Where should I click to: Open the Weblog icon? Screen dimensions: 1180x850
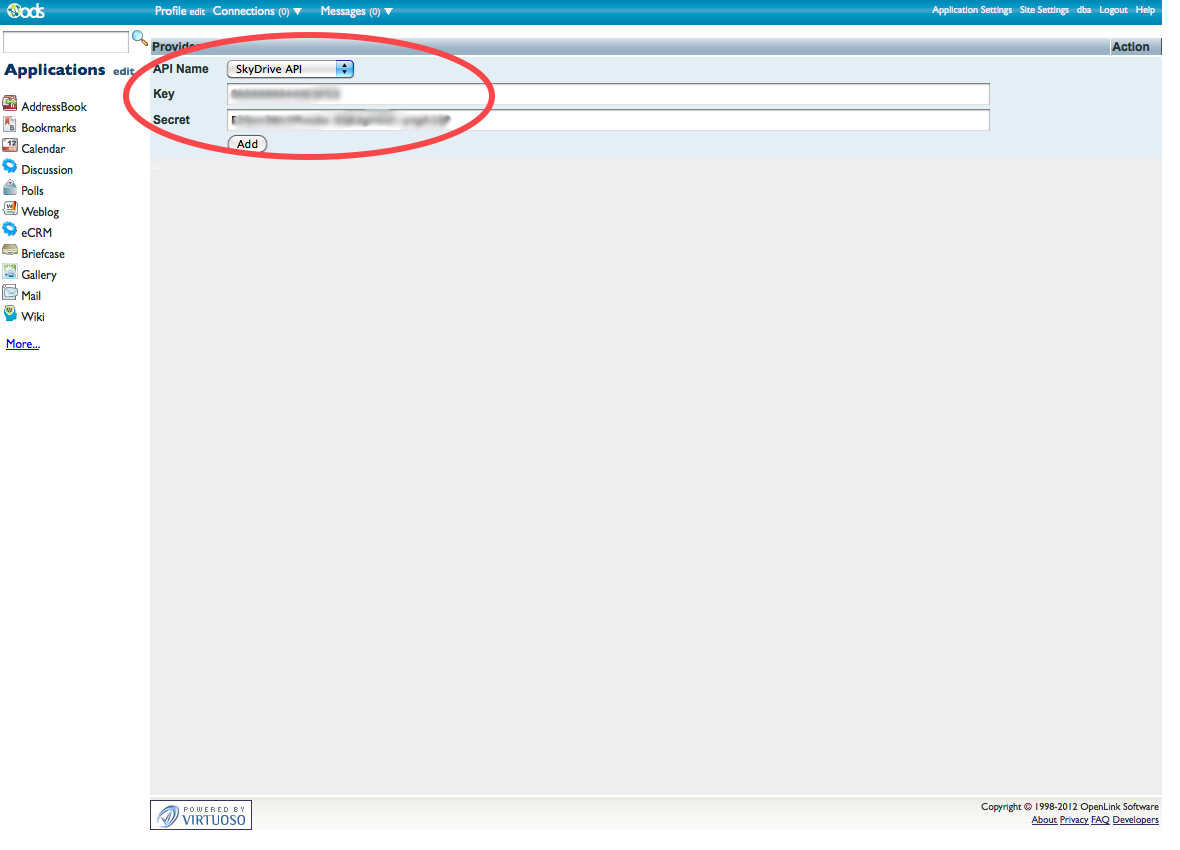[10, 209]
